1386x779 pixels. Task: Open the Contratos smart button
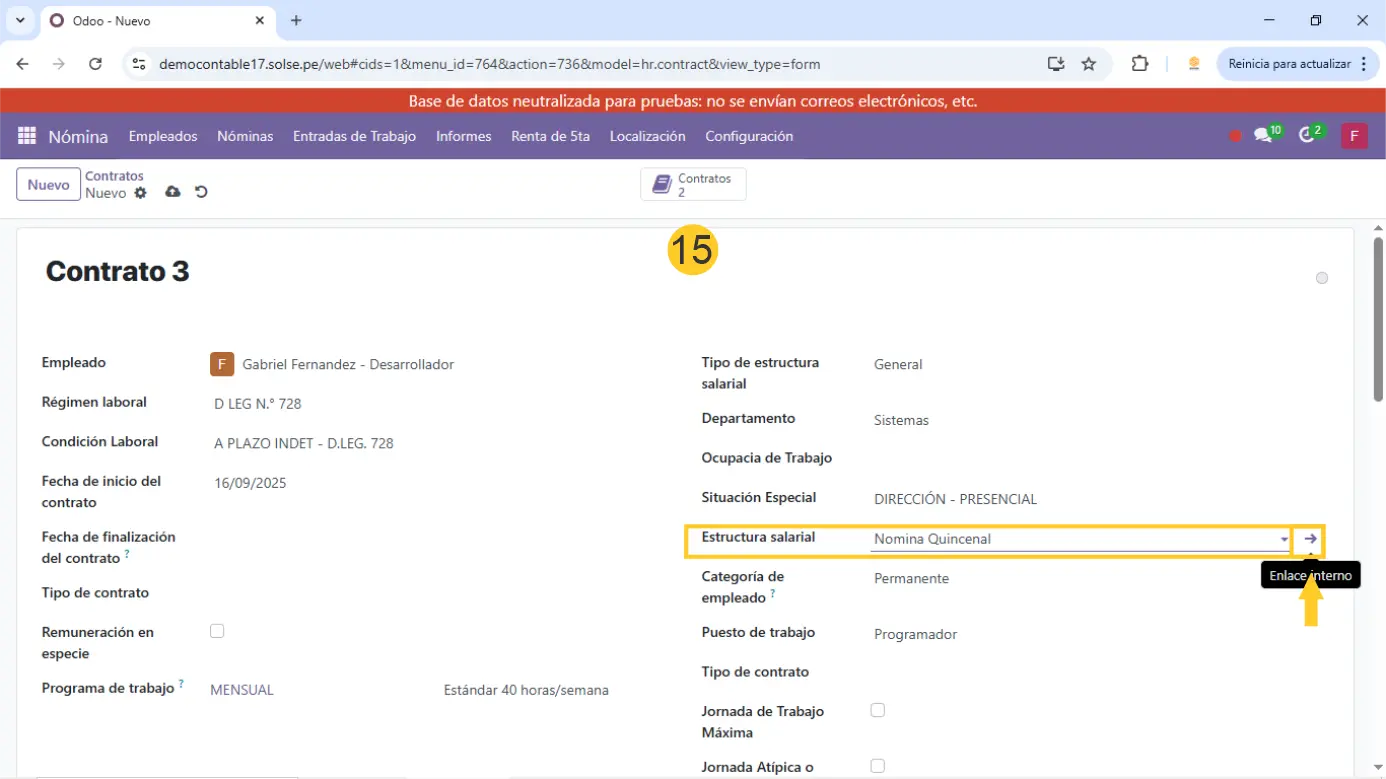[693, 185]
